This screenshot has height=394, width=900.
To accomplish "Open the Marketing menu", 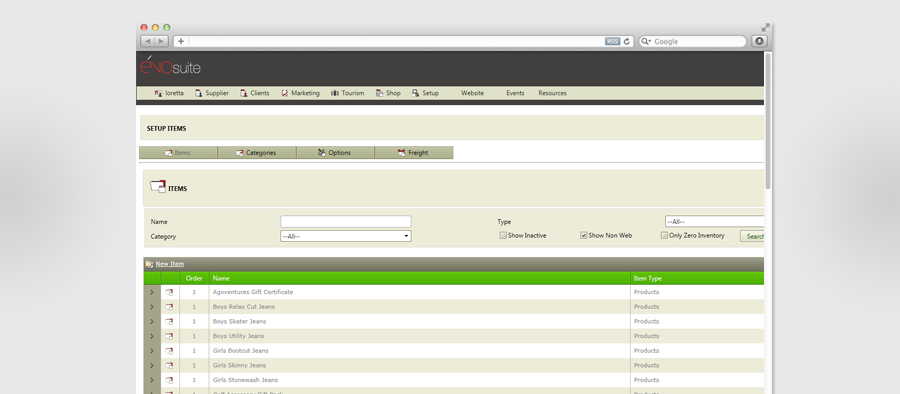I will [300, 93].
